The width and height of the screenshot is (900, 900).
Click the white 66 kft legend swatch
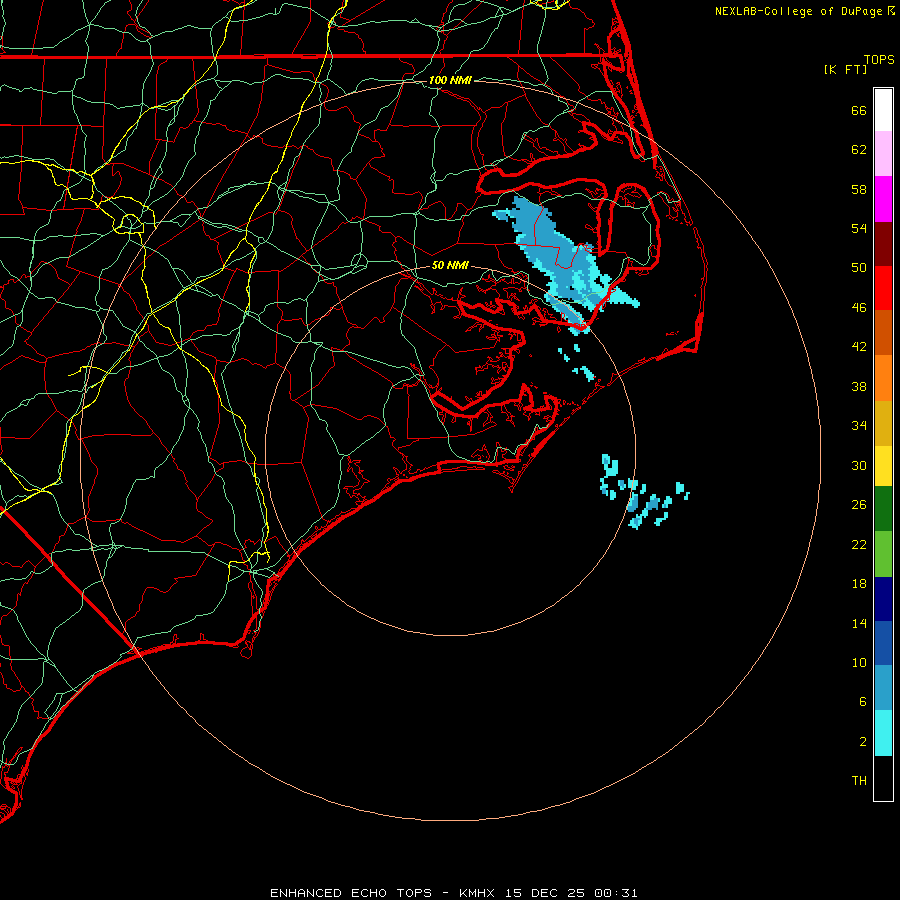pyautogui.click(x=883, y=110)
